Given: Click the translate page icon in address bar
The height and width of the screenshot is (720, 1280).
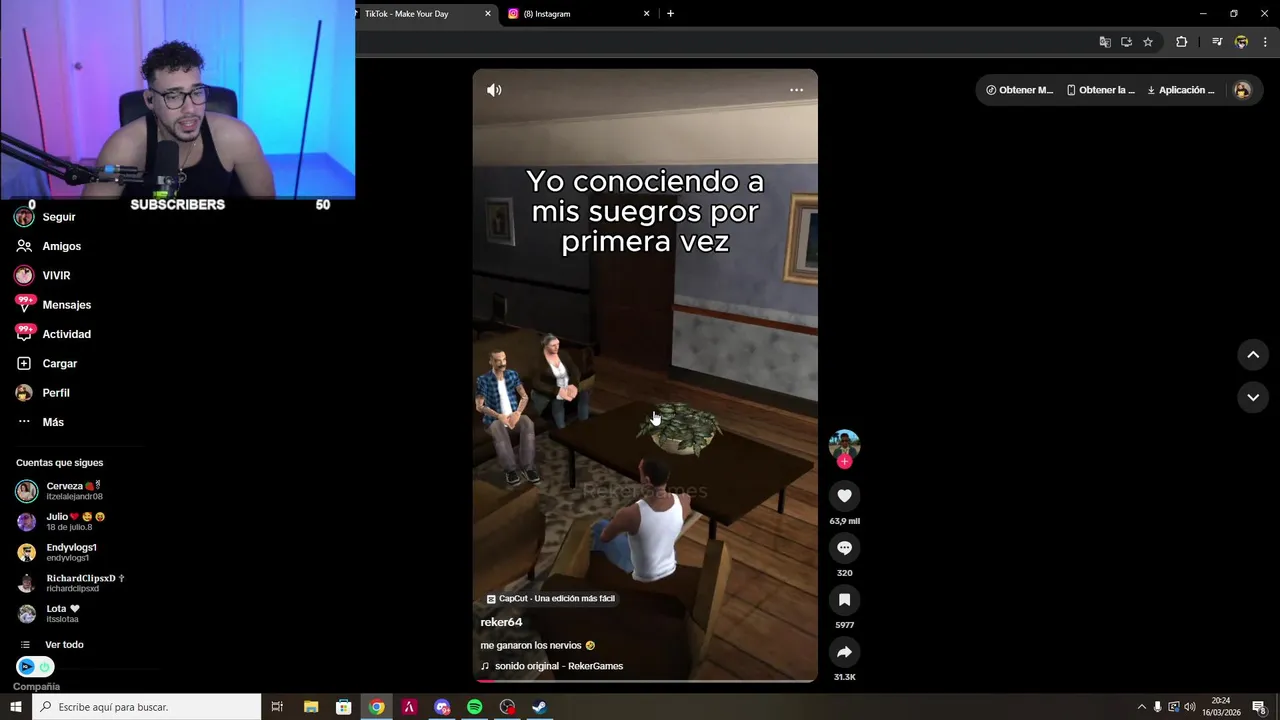Looking at the screenshot, I should click(1105, 42).
